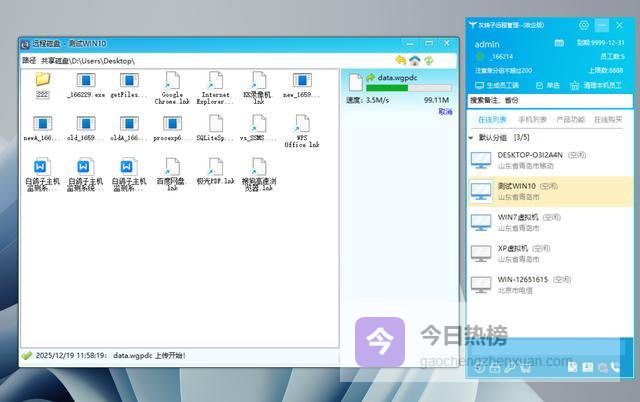Viewport: 640px width, 402px height.
Task: Click the home icon in remote disk toolbar
Action: point(415,60)
